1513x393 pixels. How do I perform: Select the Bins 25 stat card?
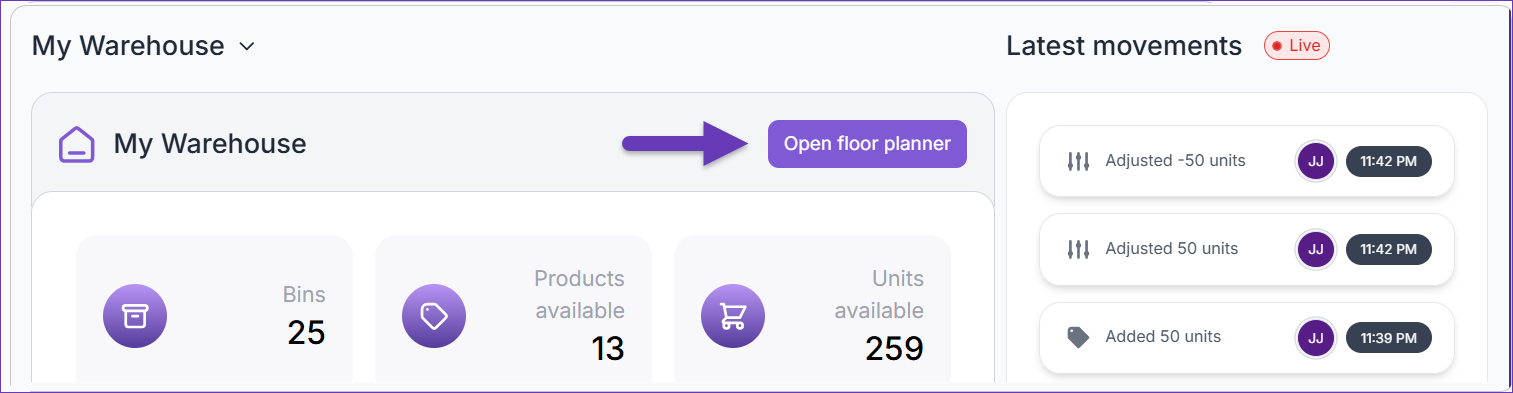[x=214, y=309]
